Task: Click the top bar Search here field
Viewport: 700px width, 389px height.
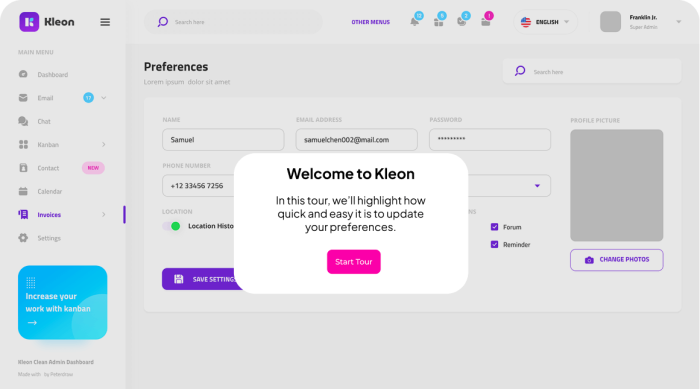Action: 233,22
